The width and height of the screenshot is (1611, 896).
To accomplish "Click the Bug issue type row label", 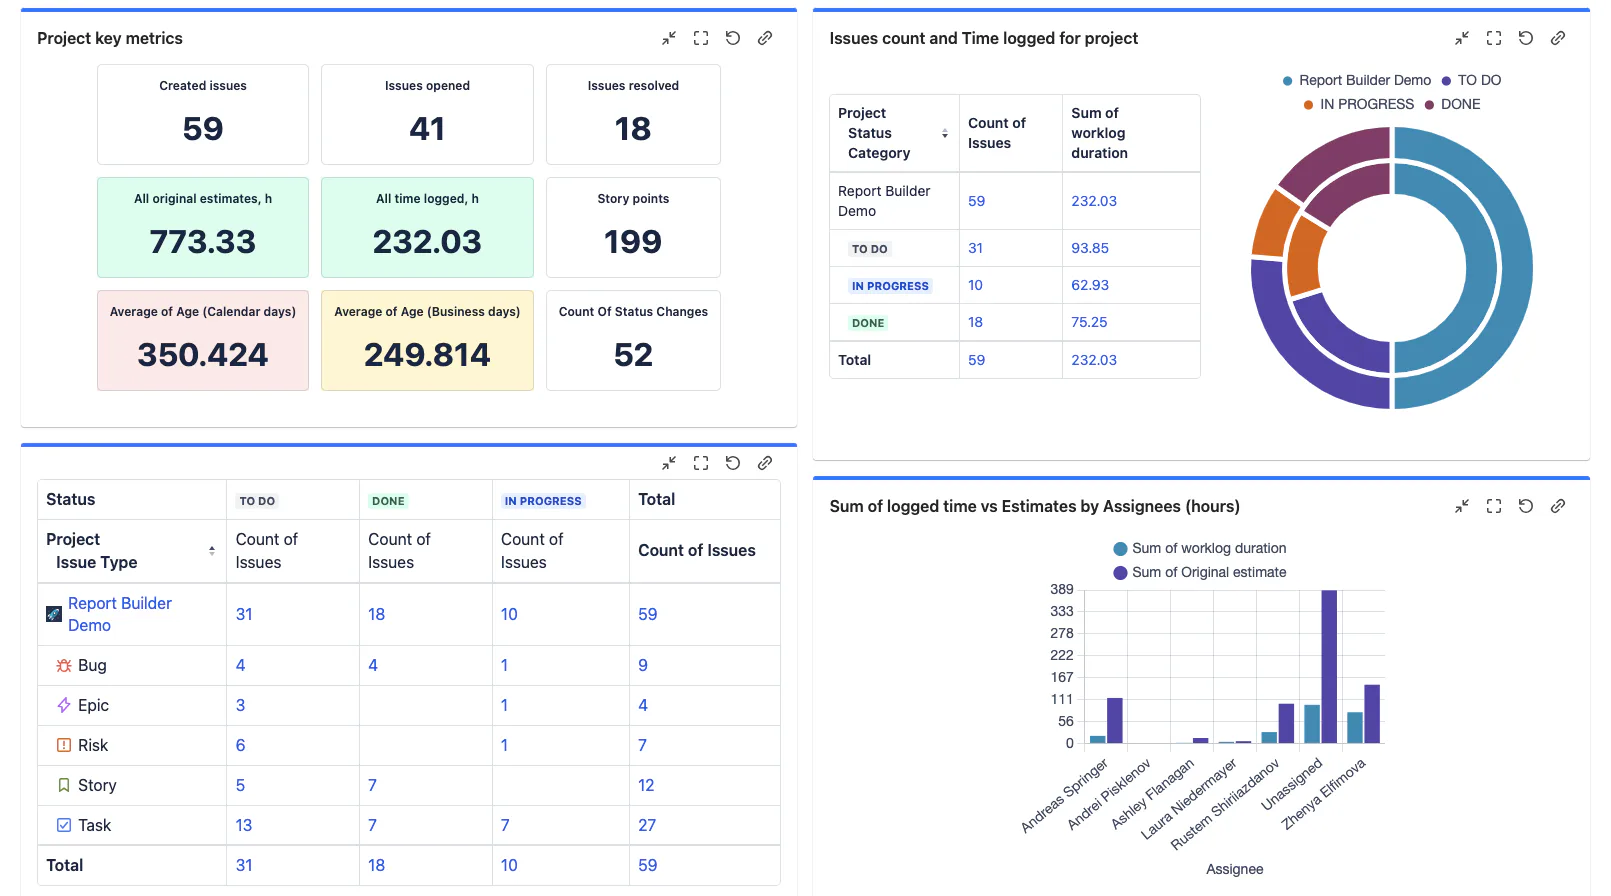I will (x=92, y=665).
